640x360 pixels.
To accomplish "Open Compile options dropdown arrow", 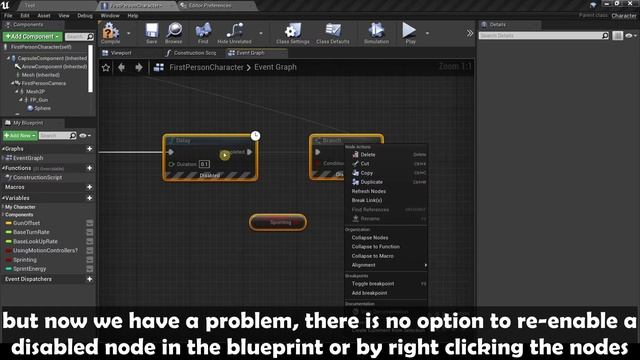I will tap(129, 33).
